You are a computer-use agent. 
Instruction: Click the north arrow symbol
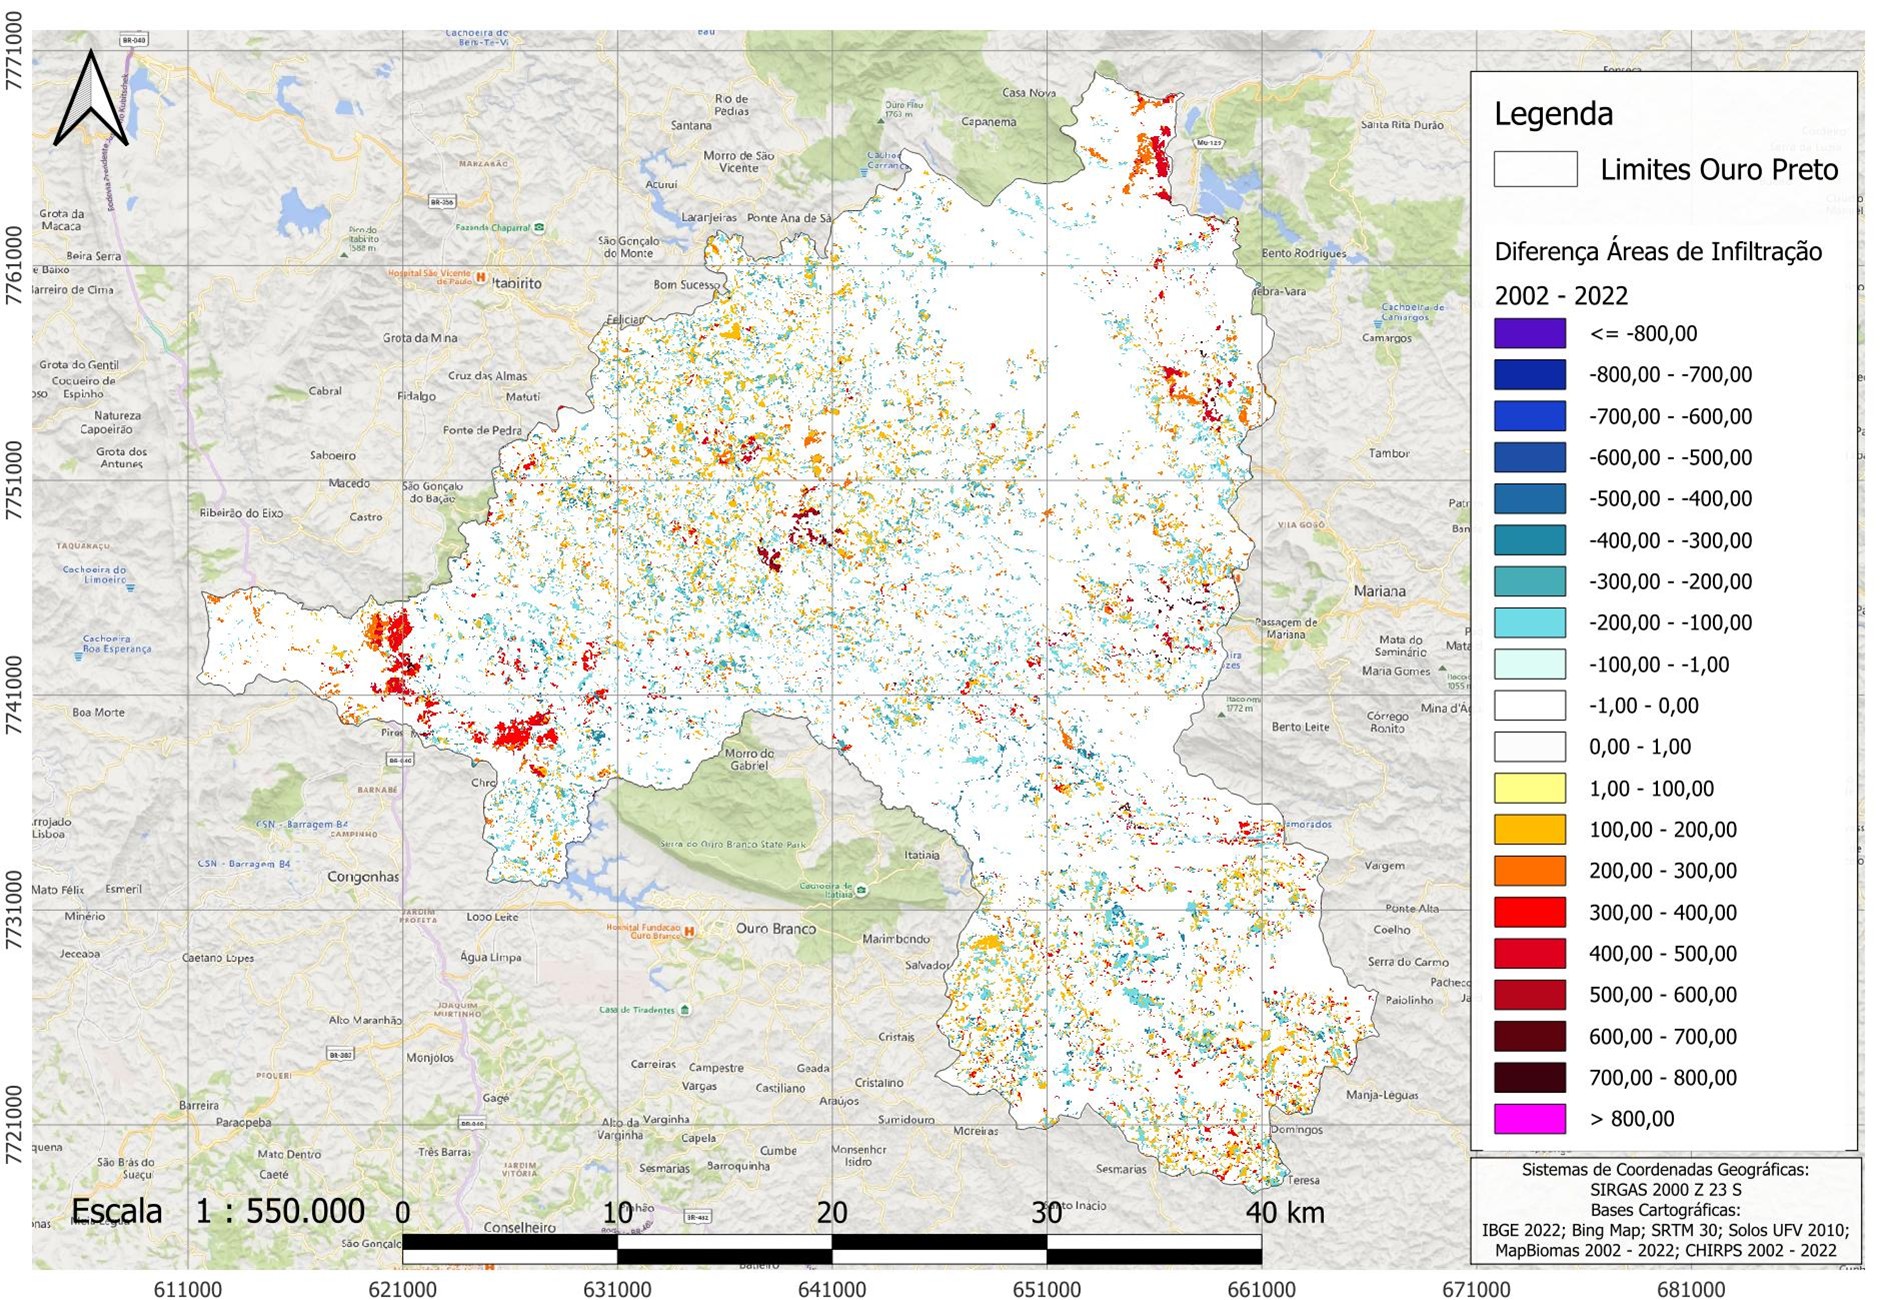tap(91, 99)
